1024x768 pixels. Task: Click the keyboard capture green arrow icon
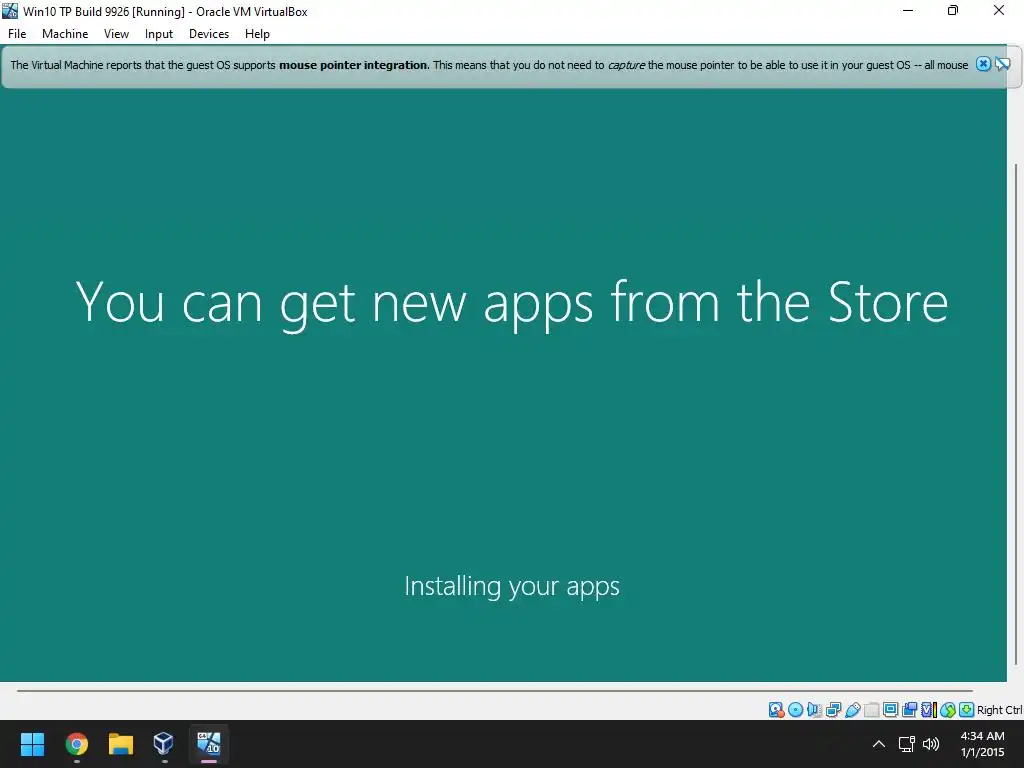point(967,710)
